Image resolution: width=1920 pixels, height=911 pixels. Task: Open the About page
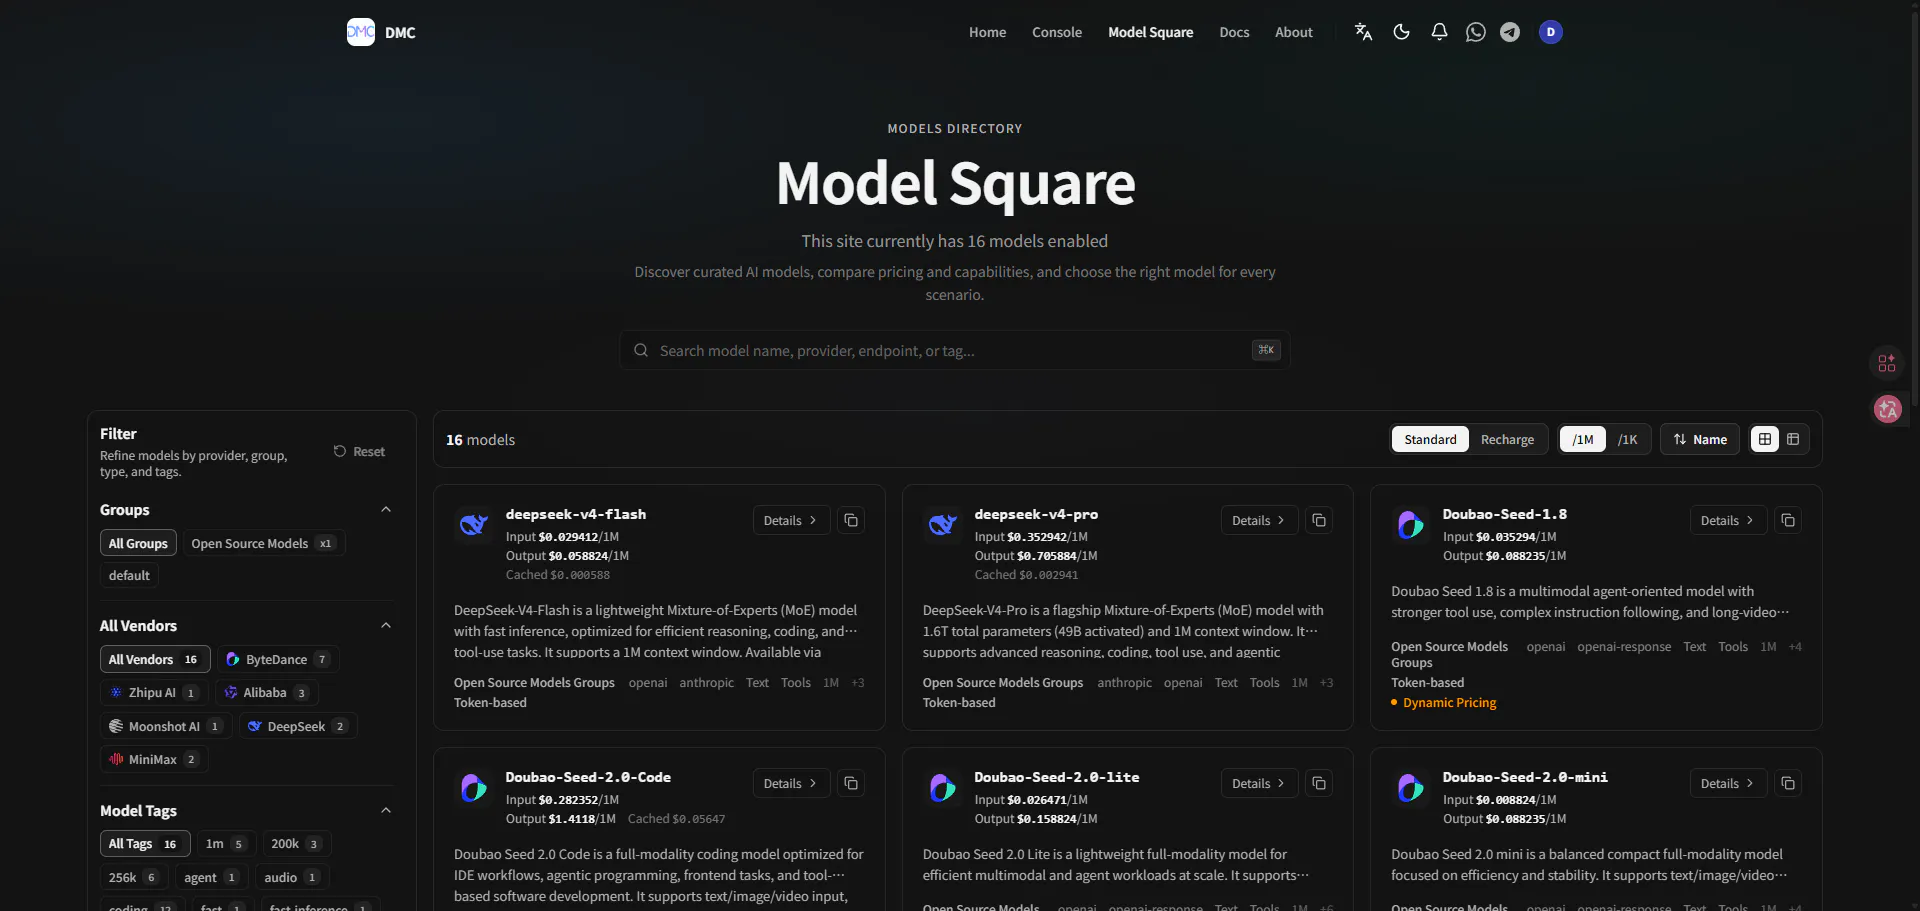pyautogui.click(x=1293, y=32)
